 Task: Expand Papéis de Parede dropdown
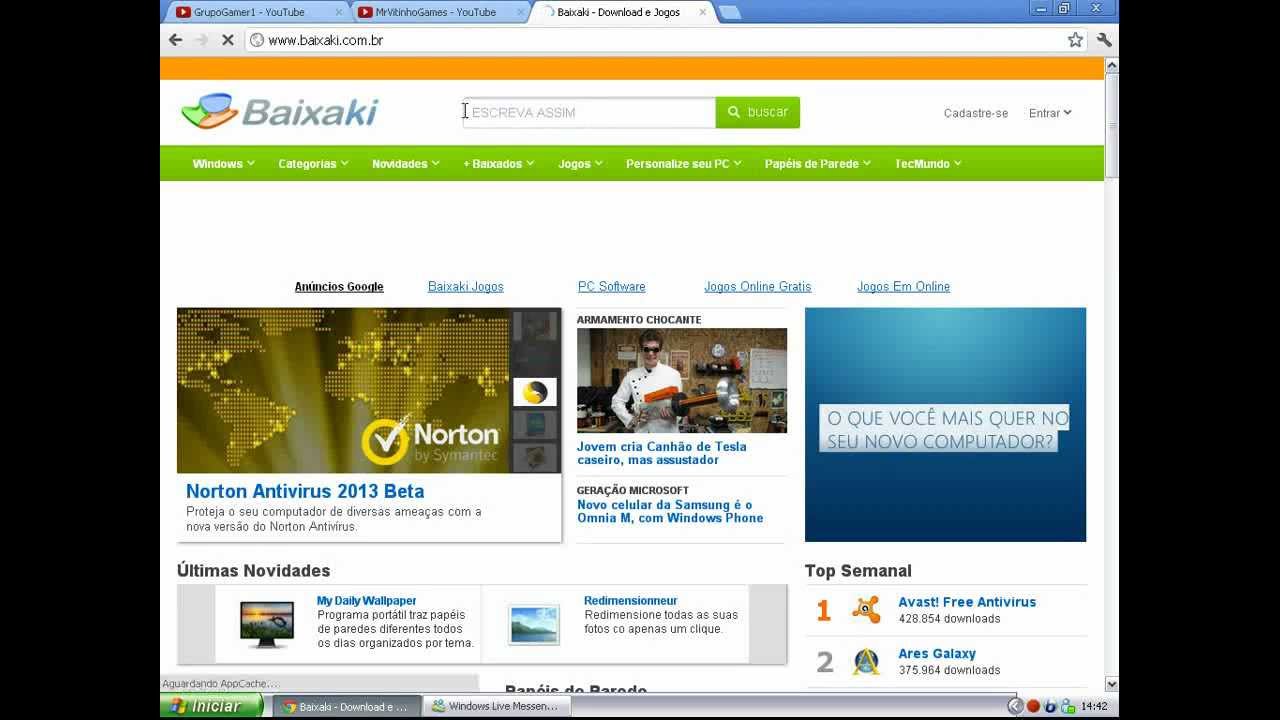[817, 163]
